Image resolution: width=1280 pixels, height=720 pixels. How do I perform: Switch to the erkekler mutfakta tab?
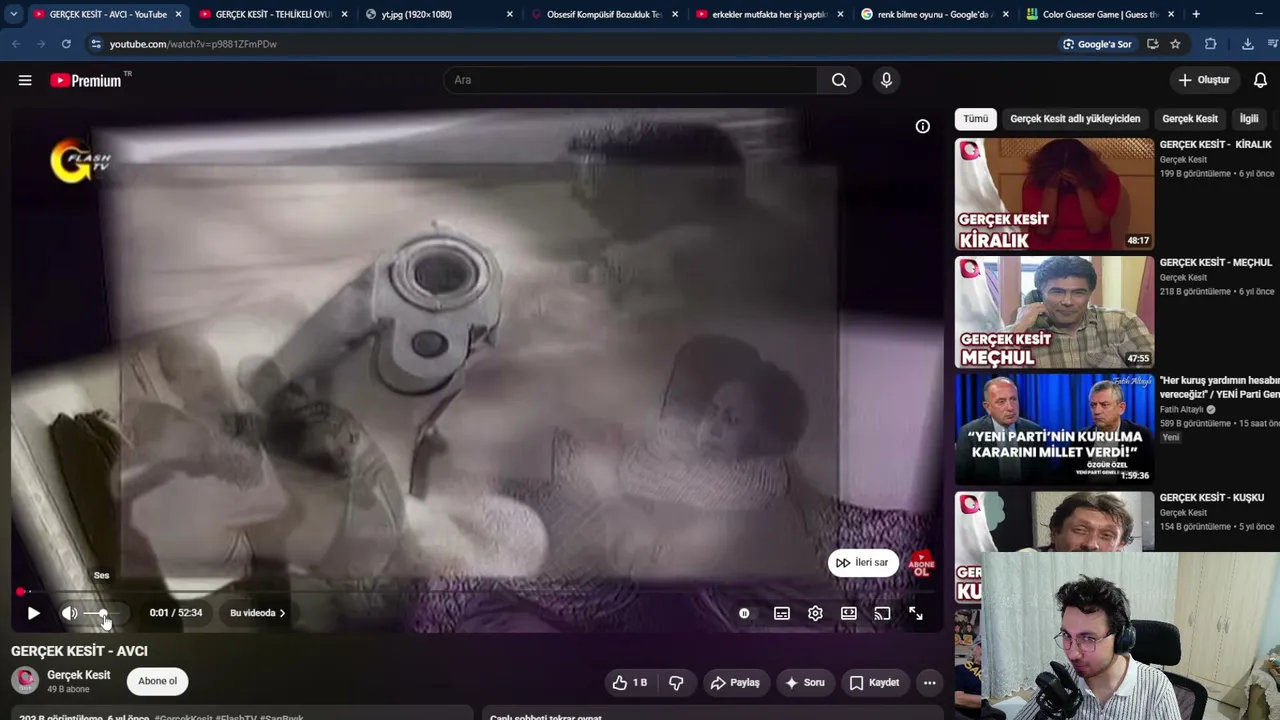tap(769, 14)
